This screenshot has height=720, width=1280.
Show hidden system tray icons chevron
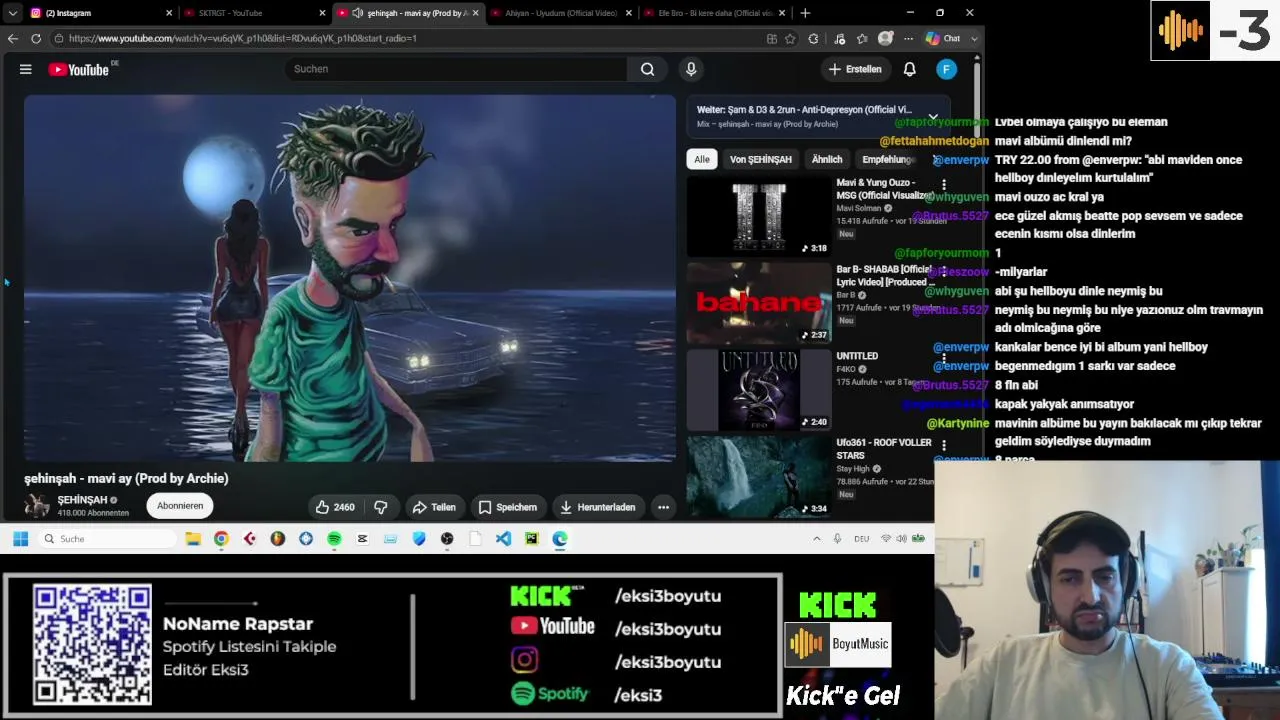pyautogui.click(x=816, y=539)
